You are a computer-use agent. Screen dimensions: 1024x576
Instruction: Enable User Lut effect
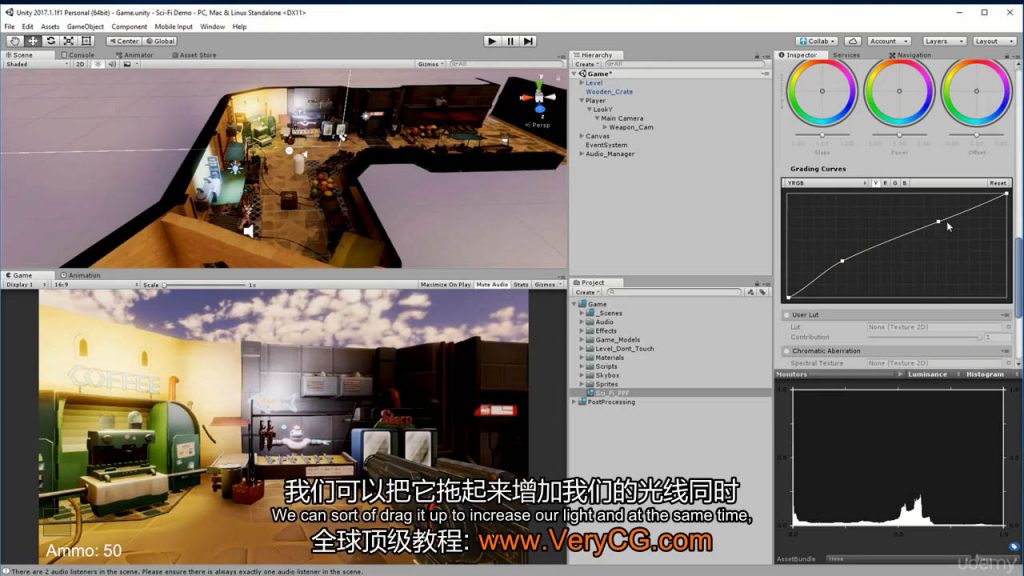pyautogui.click(x=786, y=315)
